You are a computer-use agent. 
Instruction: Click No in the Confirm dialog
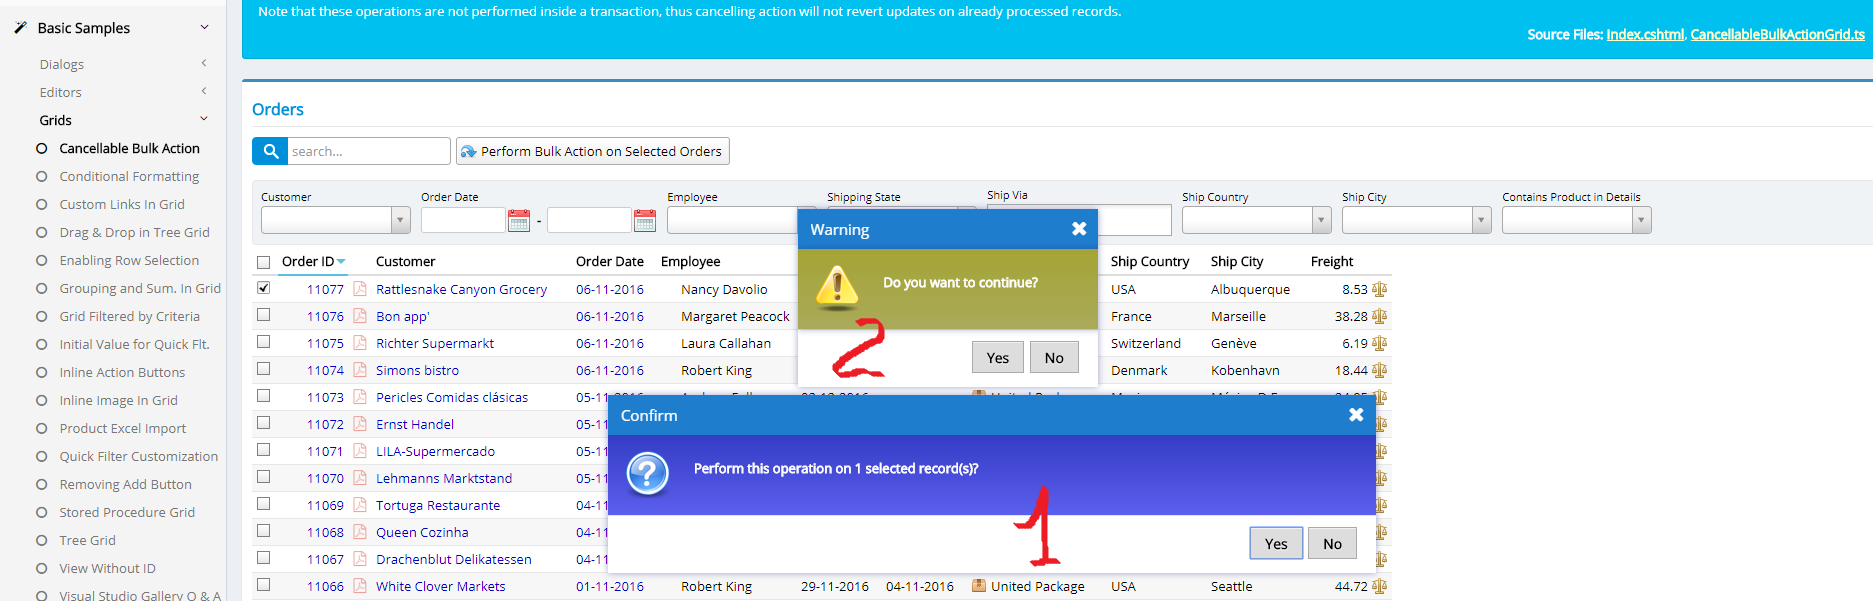pyautogui.click(x=1332, y=543)
